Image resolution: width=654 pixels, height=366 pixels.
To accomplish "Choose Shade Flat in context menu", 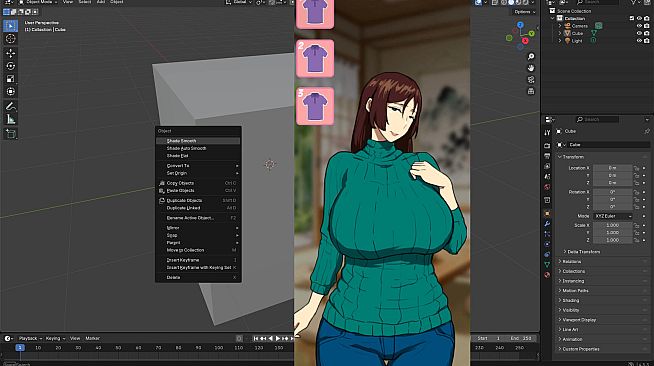I will pos(198,156).
